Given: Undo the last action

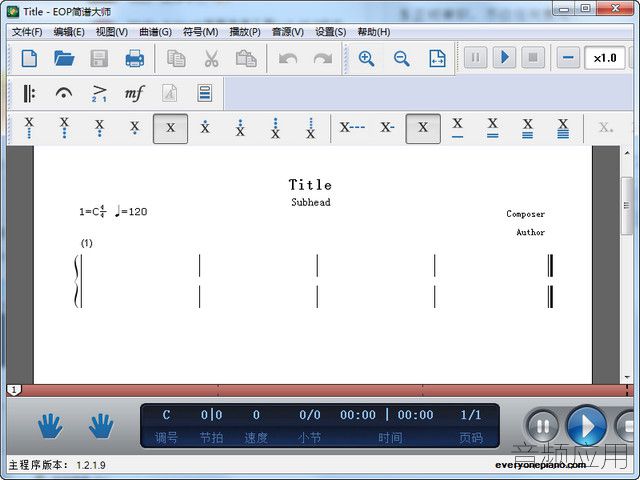Looking at the screenshot, I should [288, 58].
